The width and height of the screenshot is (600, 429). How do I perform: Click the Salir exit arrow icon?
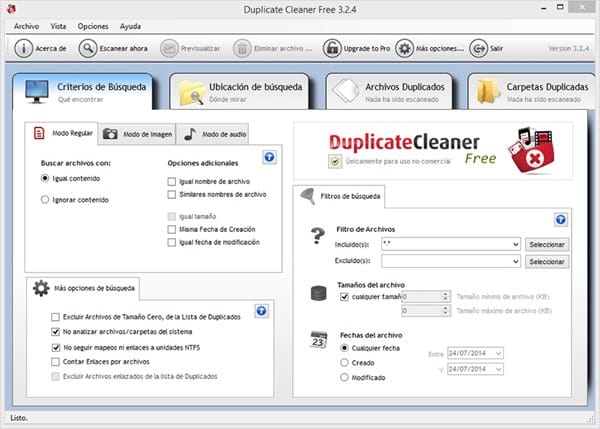(x=478, y=49)
